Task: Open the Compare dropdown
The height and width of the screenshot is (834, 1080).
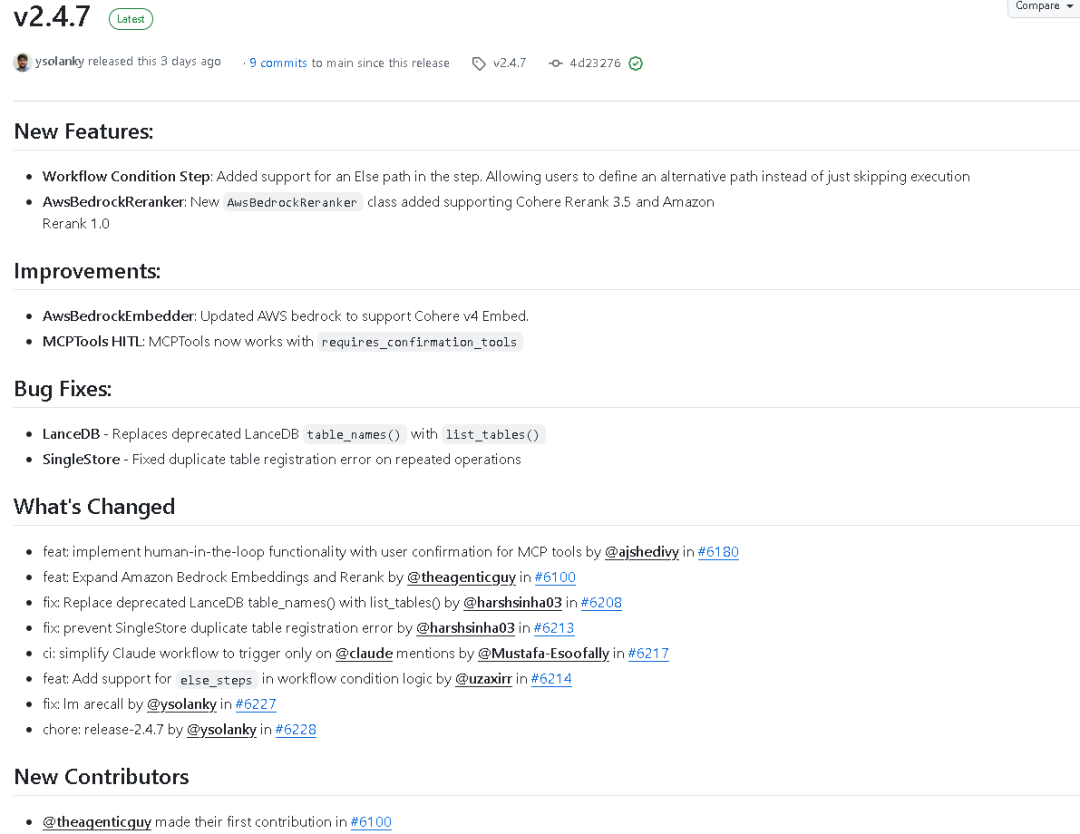Action: tap(1044, 6)
